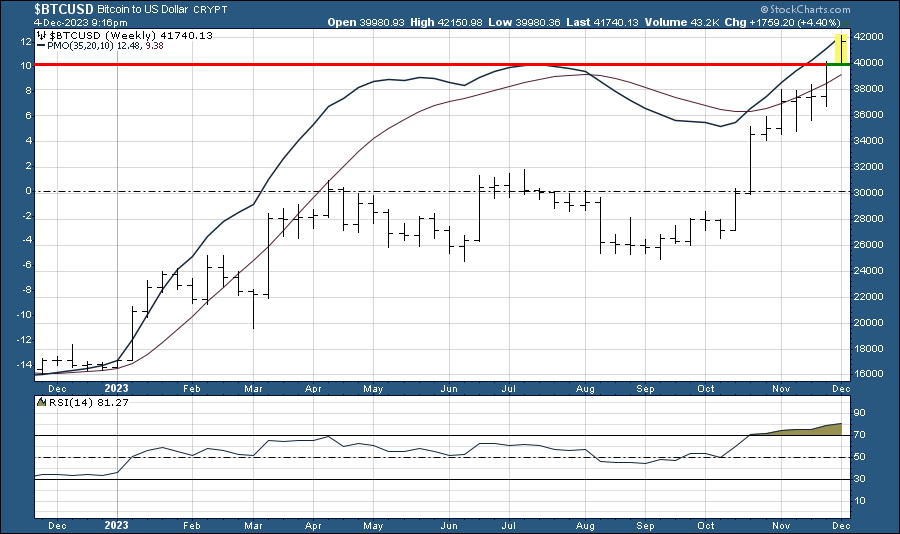Click the RSI indicator icon in lower panel
The image size is (900, 534).
click(x=41, y=401)
